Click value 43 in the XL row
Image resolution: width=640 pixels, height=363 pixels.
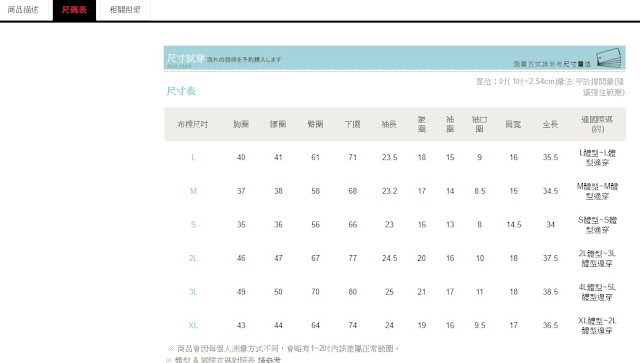point(241,325)
